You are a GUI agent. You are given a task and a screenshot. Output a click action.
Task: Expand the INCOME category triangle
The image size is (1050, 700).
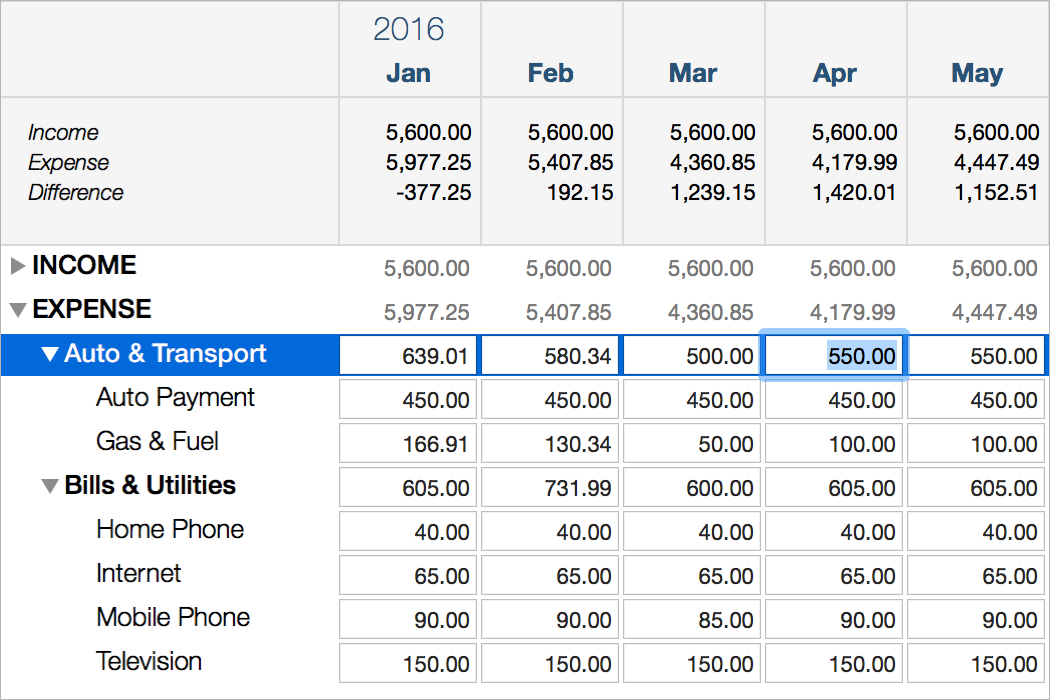[18, 266]
